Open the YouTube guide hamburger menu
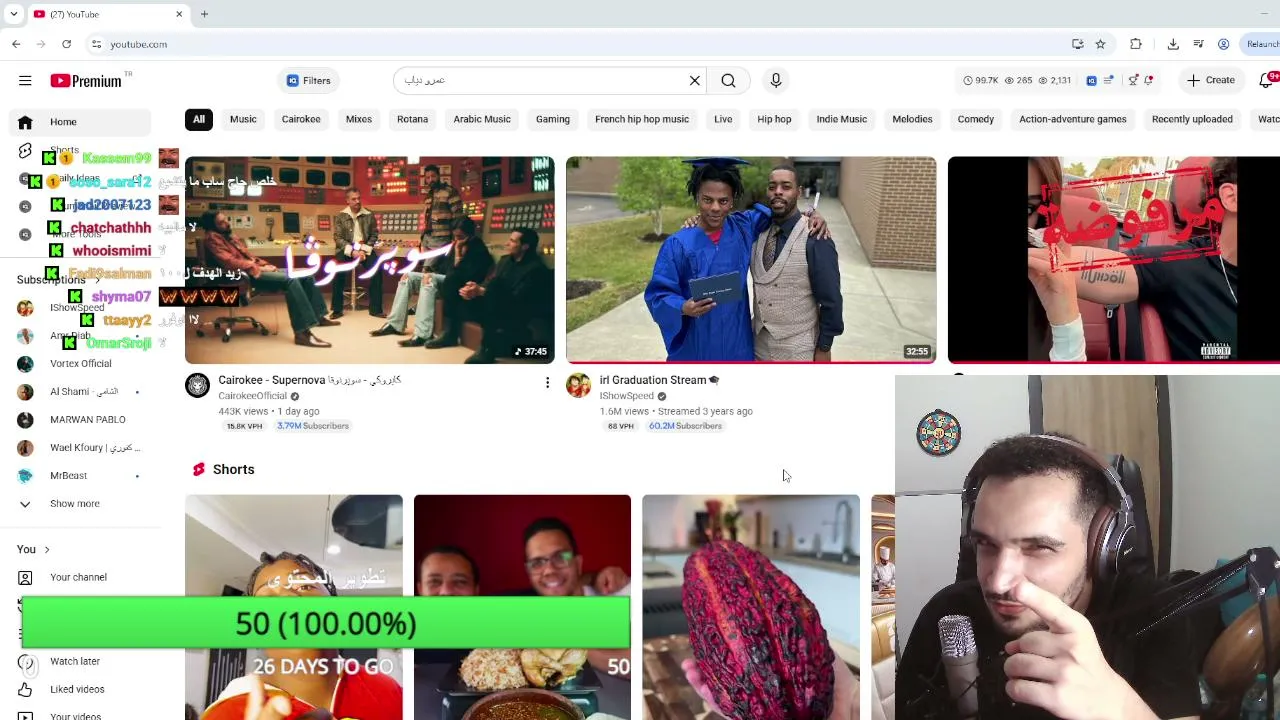The width and height of the screenshot is (1280, 720). [25, 81]
